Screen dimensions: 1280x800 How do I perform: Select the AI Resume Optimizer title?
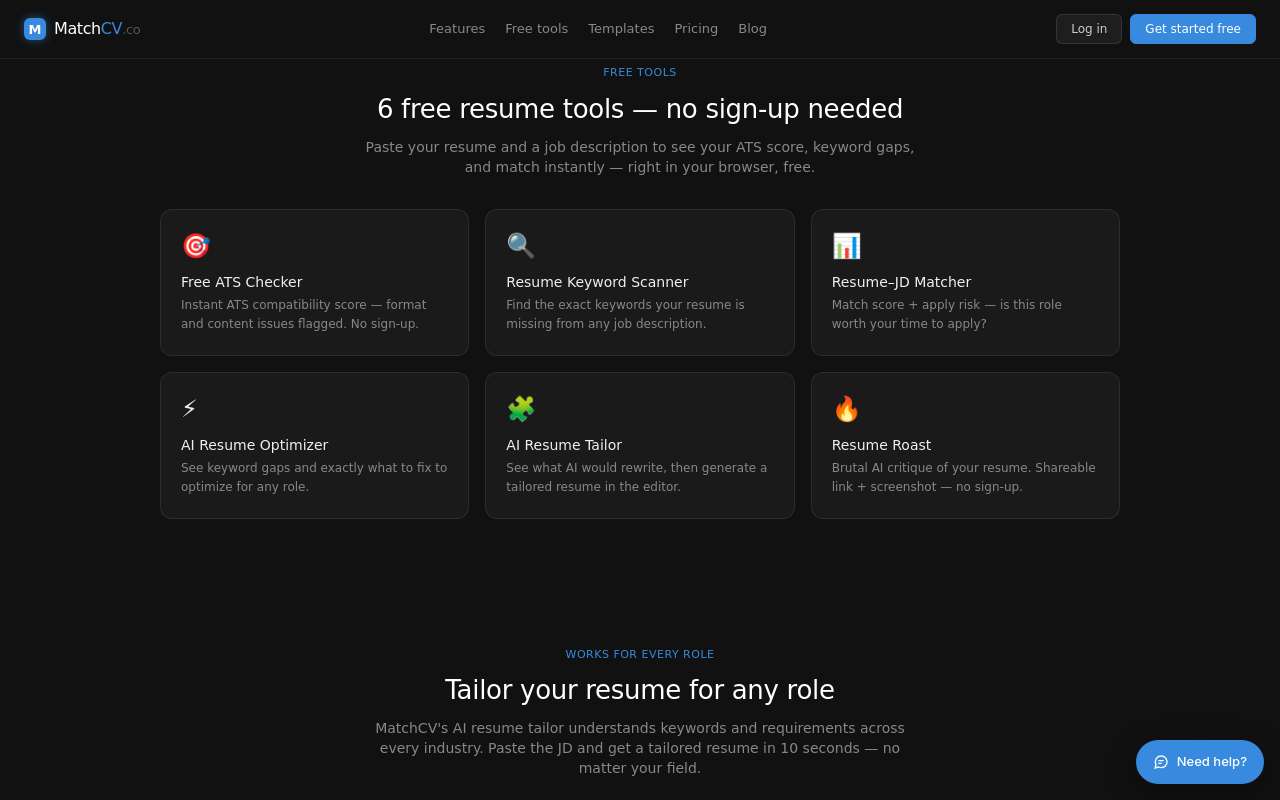[254, 445]
